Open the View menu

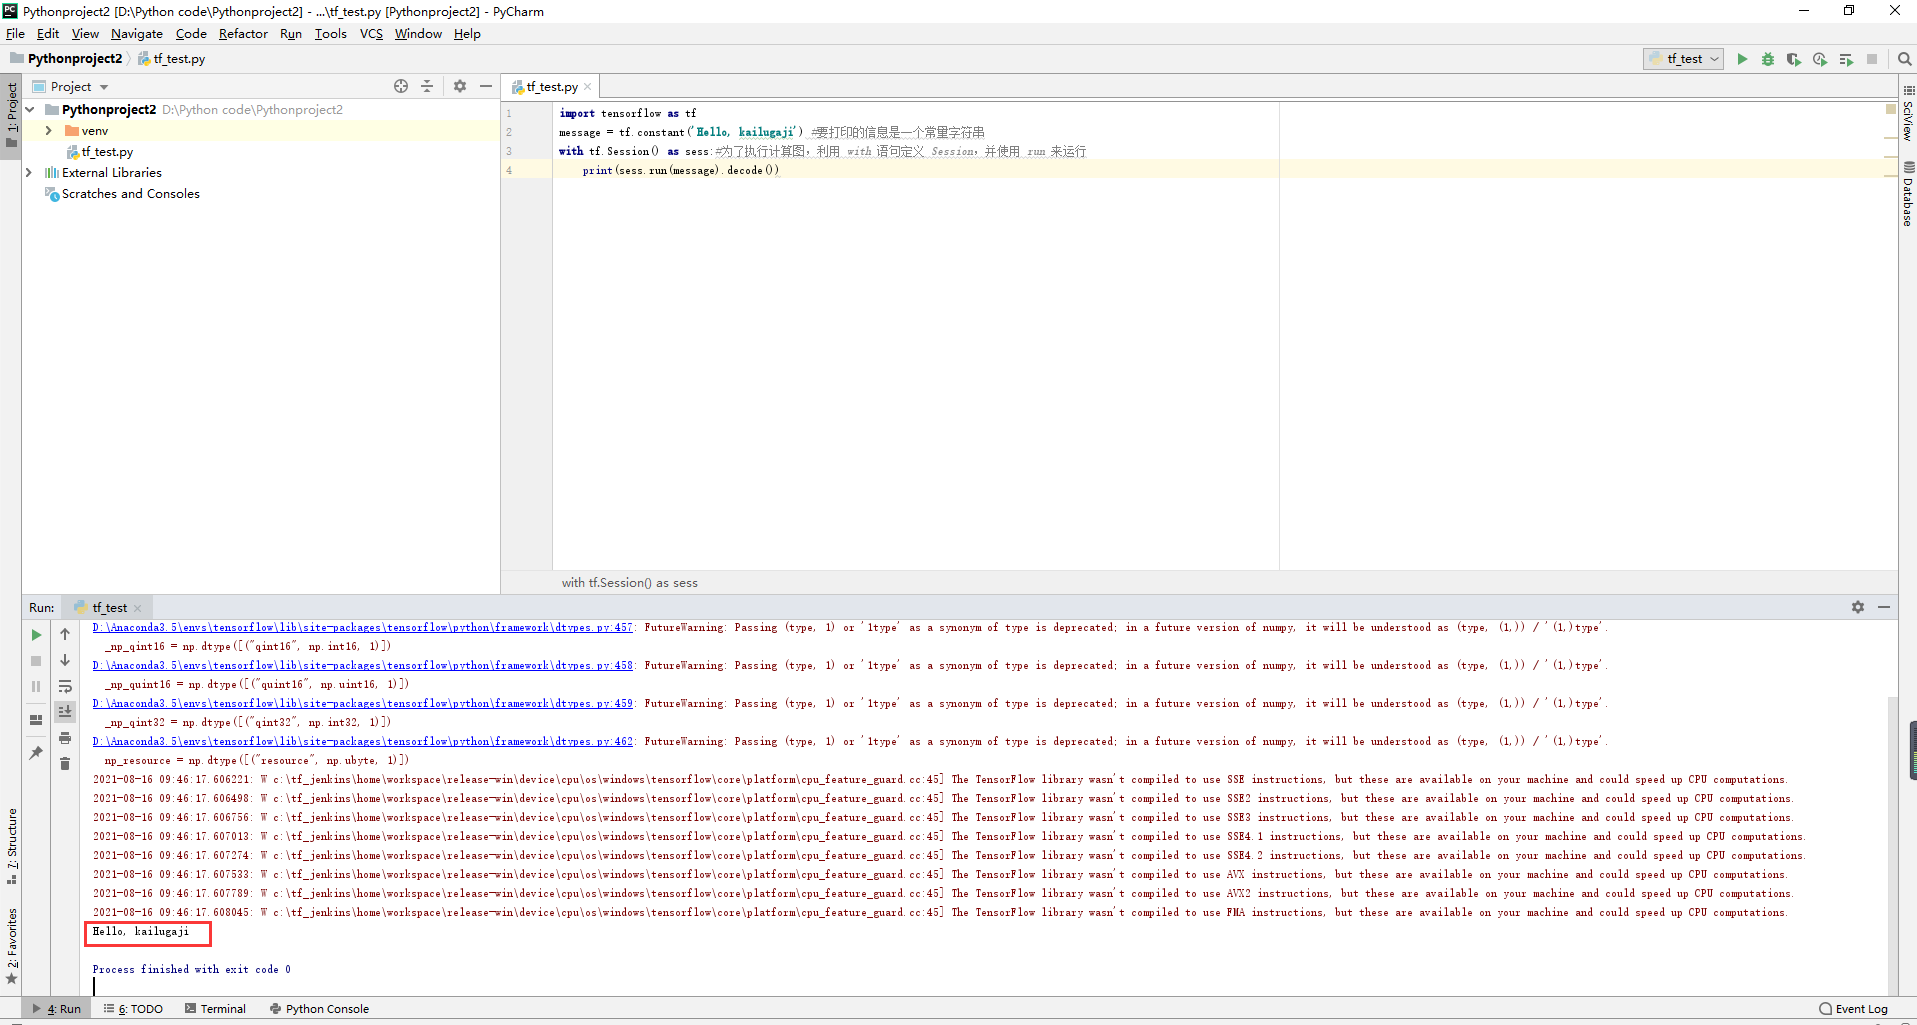(85, 33)
